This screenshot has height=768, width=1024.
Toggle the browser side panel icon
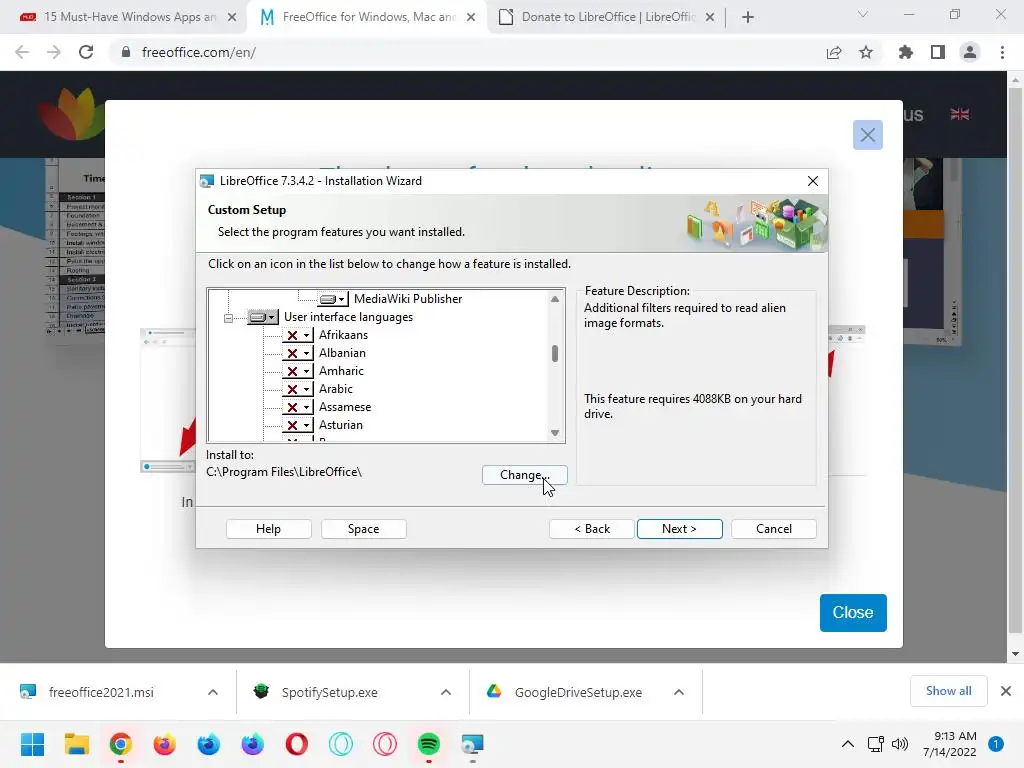click(x=938, y=52)
